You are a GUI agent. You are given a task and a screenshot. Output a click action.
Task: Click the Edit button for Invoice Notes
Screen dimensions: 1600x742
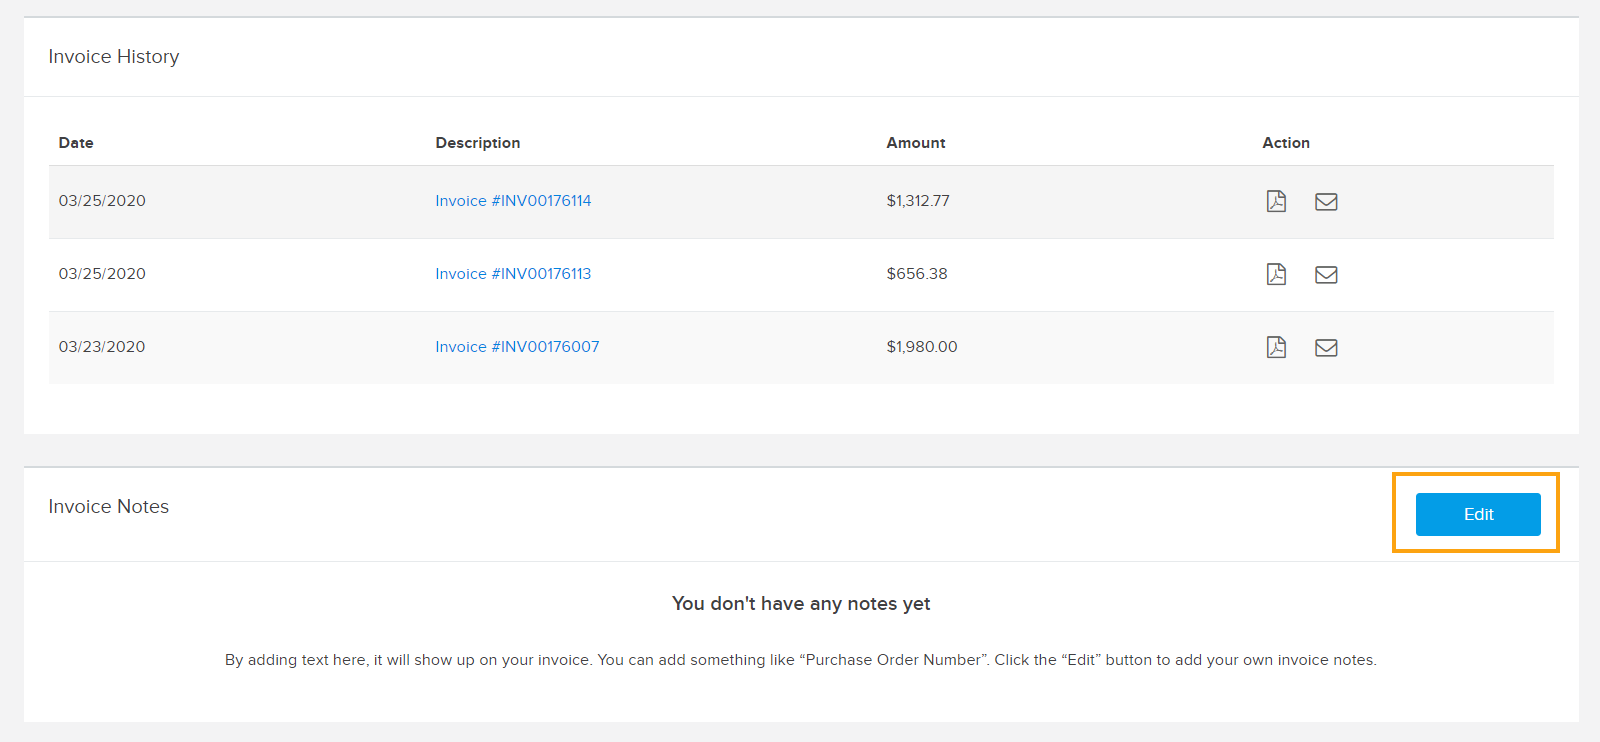pos(1478,514)
